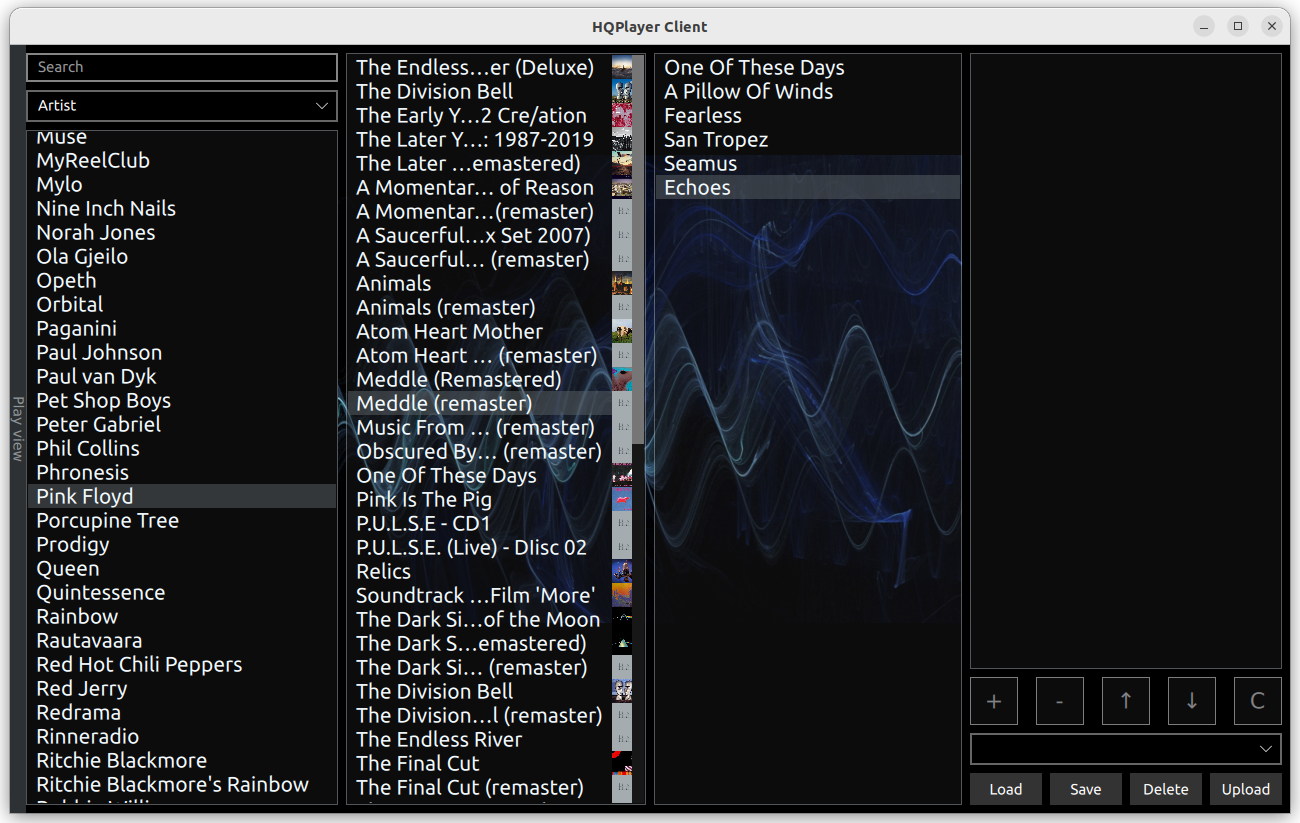Open the Play view side tab
Viewport: 1300px width, 823px height.
click(x=17, y=429)
